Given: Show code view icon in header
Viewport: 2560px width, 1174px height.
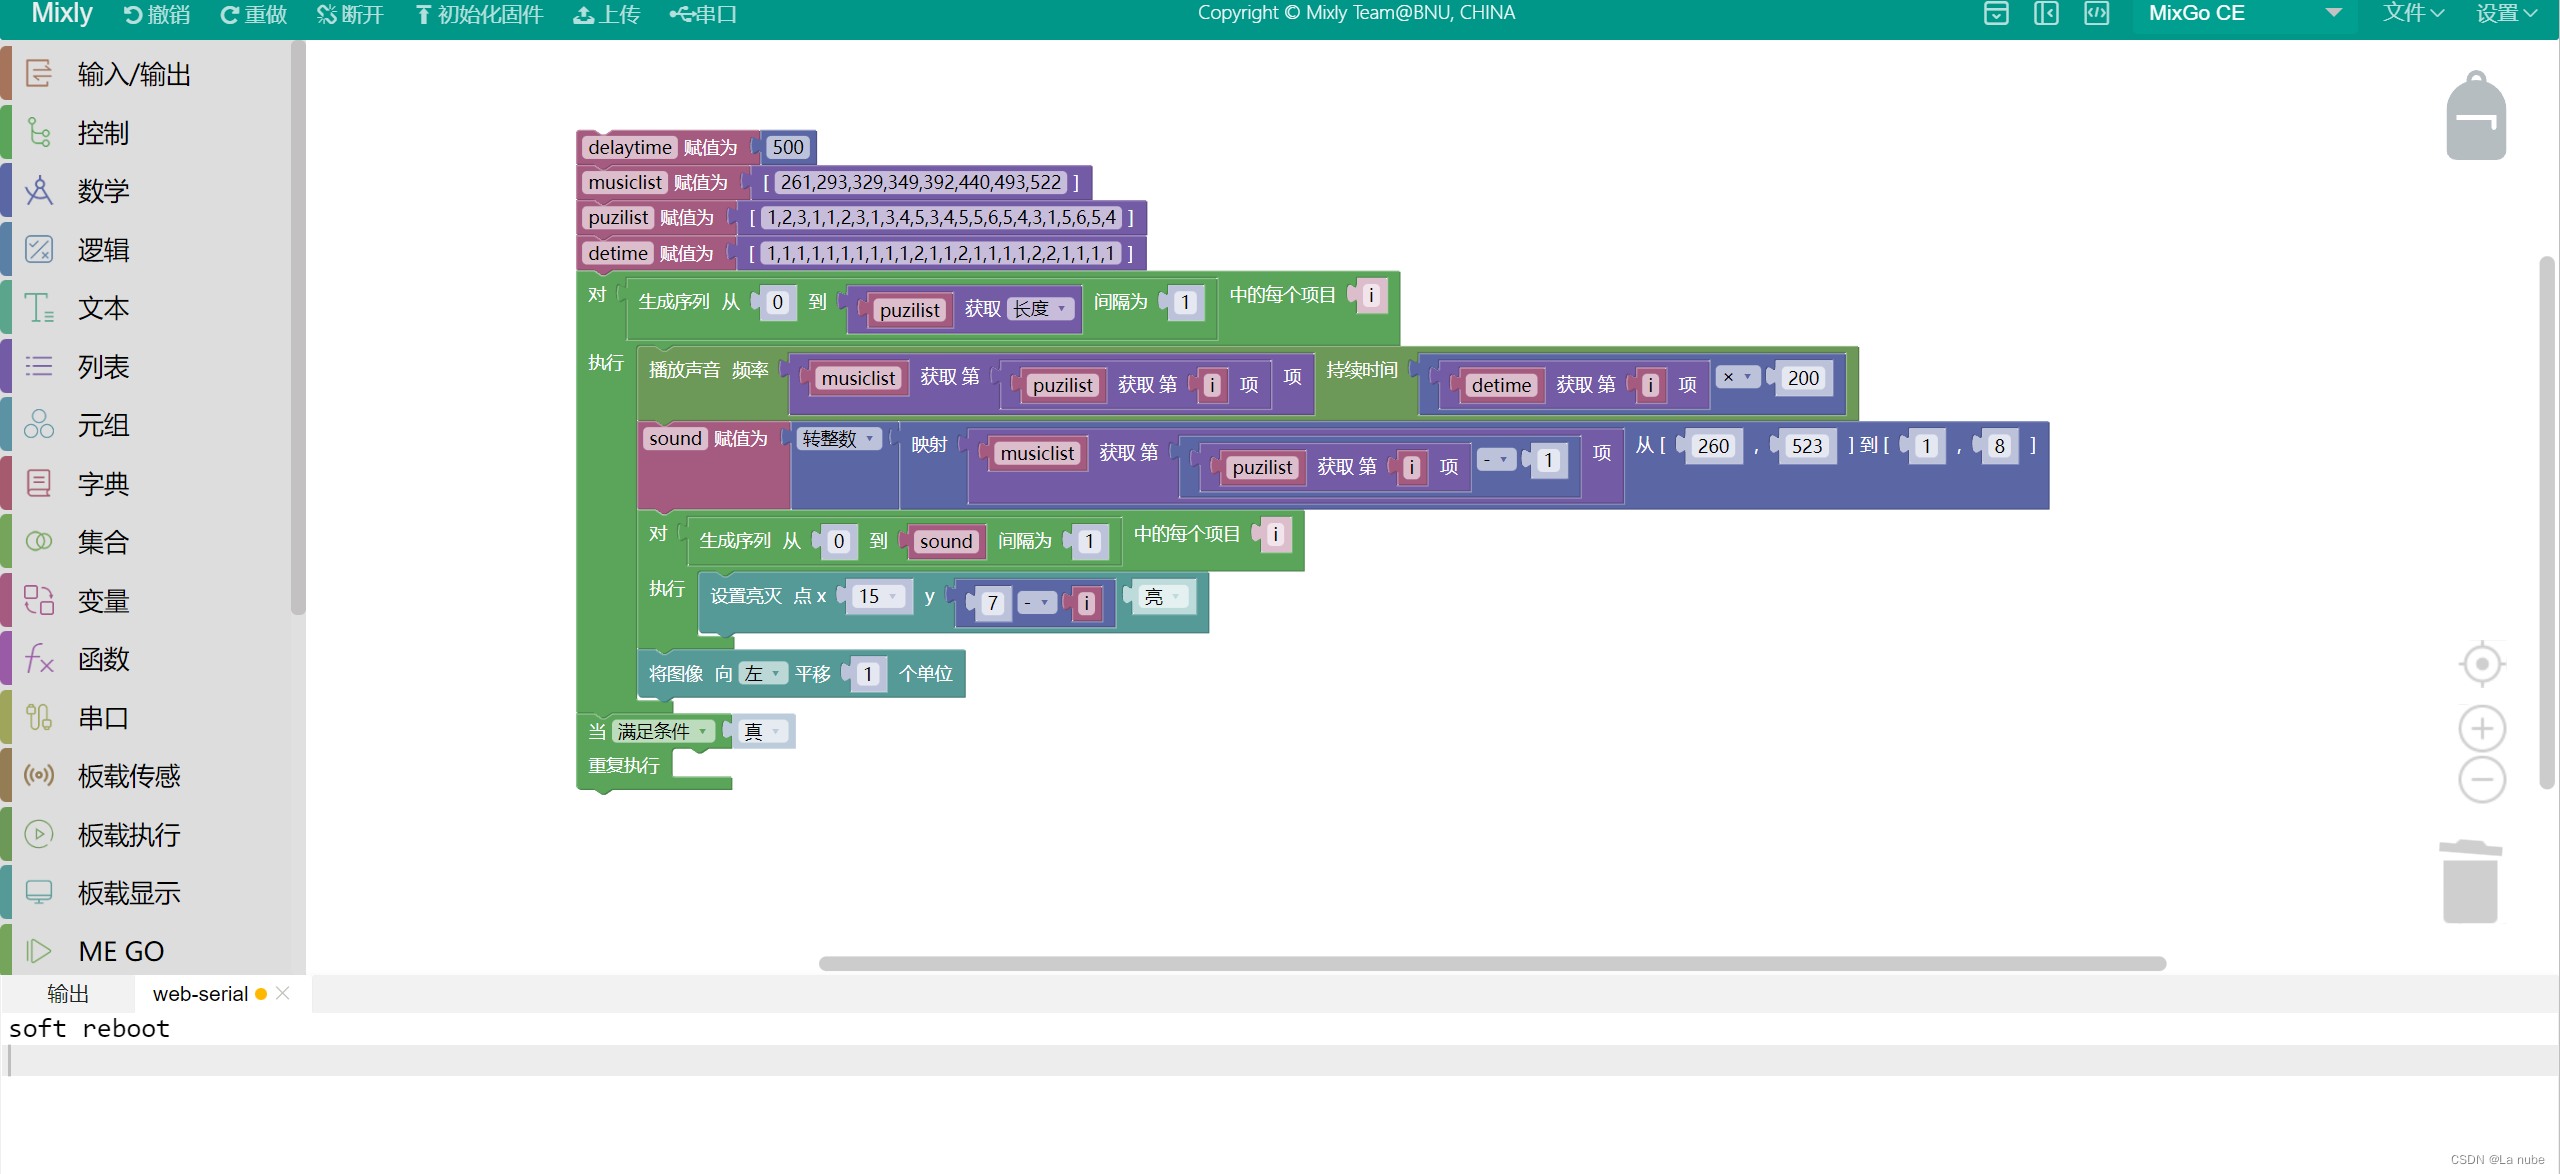Looking at the screenshot, I should pyautogui.click(x=2097, y=13).
